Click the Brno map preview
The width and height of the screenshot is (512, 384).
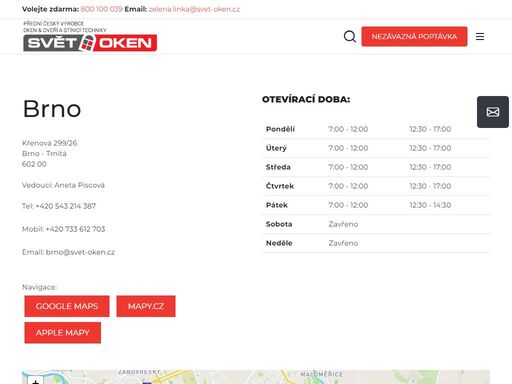tap(256, 377)
